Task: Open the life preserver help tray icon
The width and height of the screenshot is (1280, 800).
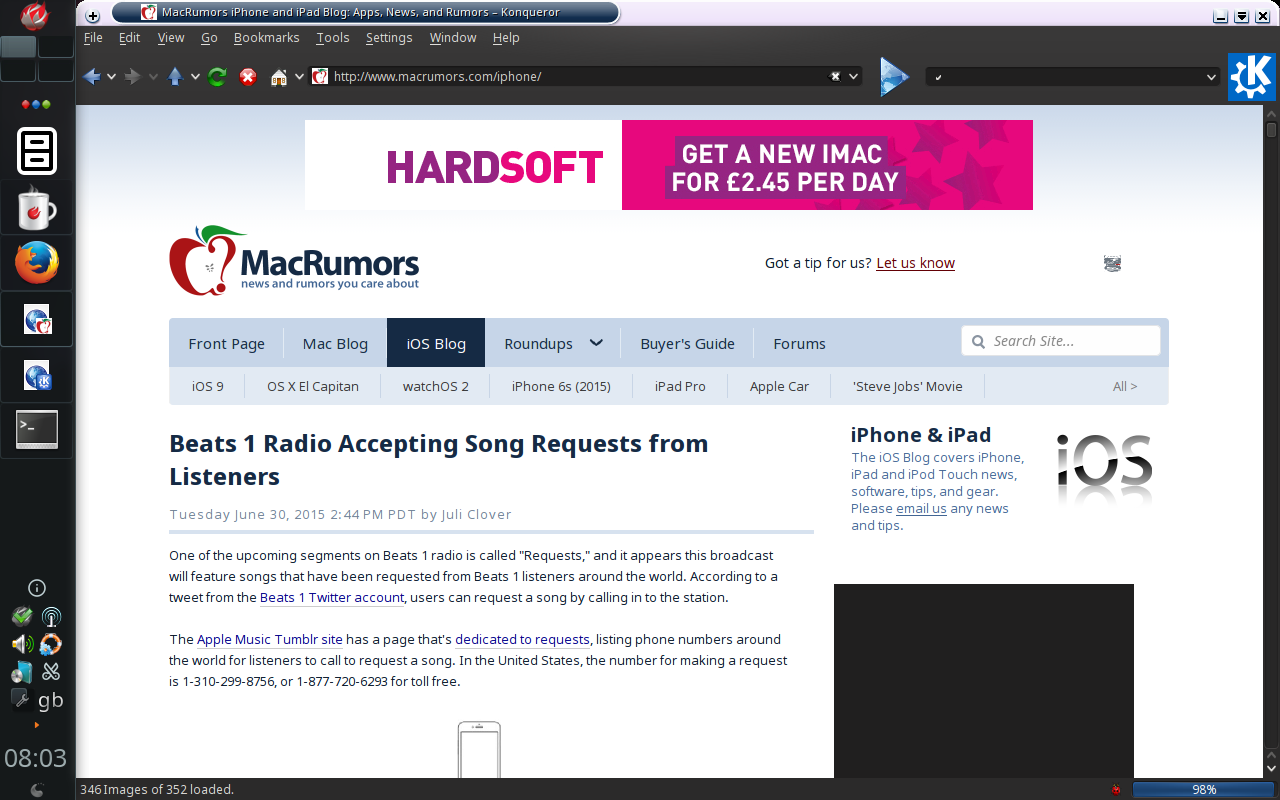Action: click(51, 644)
